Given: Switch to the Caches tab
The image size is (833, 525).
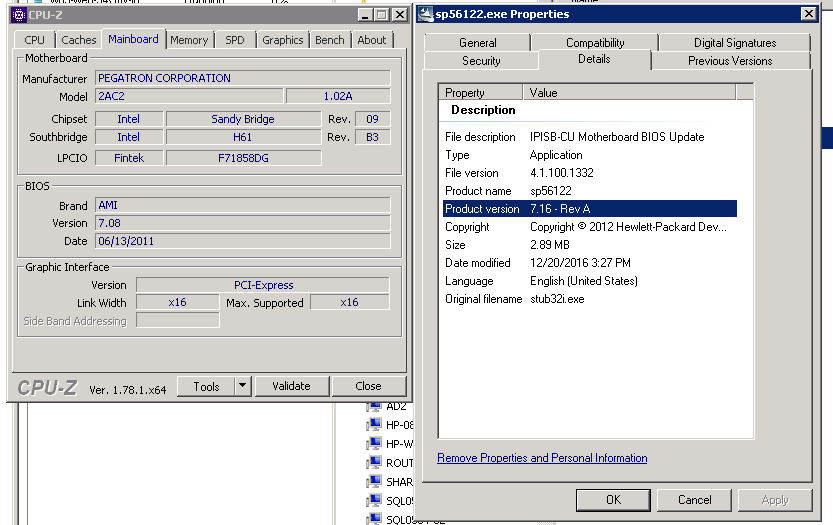Looking at the screenshot, I should pos(79,40).
